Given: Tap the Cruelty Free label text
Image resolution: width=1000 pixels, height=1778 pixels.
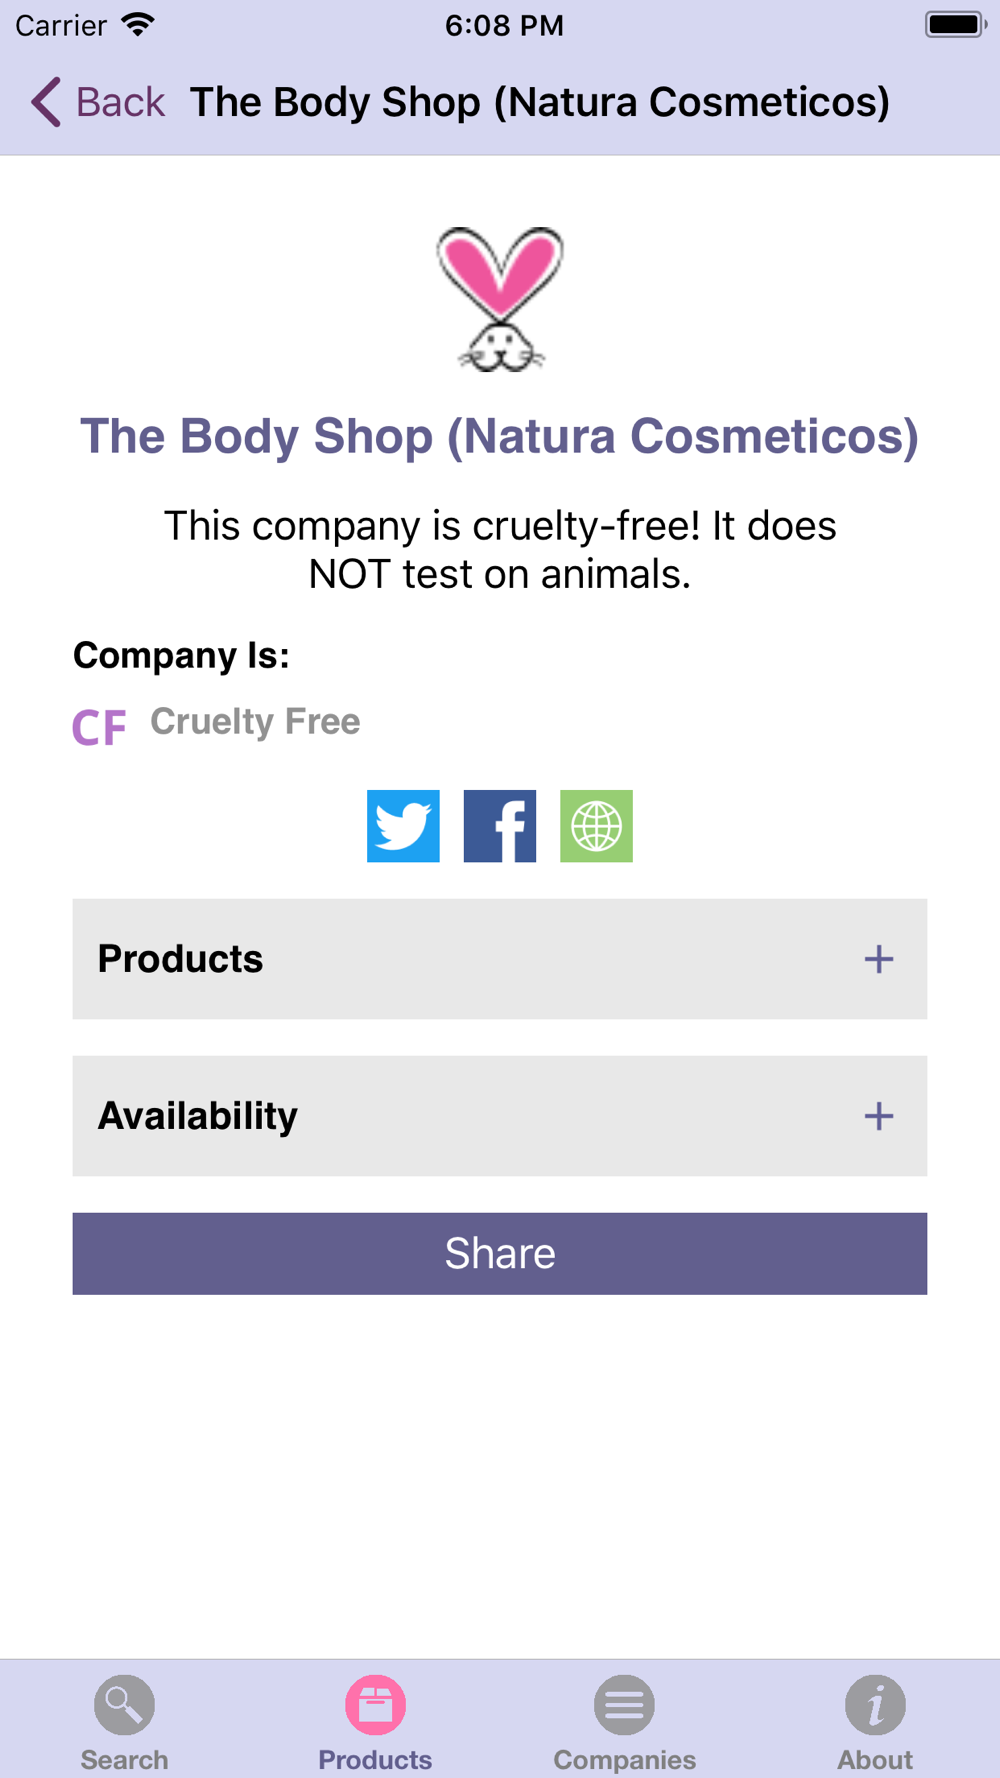Looking at the screenshot, I should click(255, 721).
